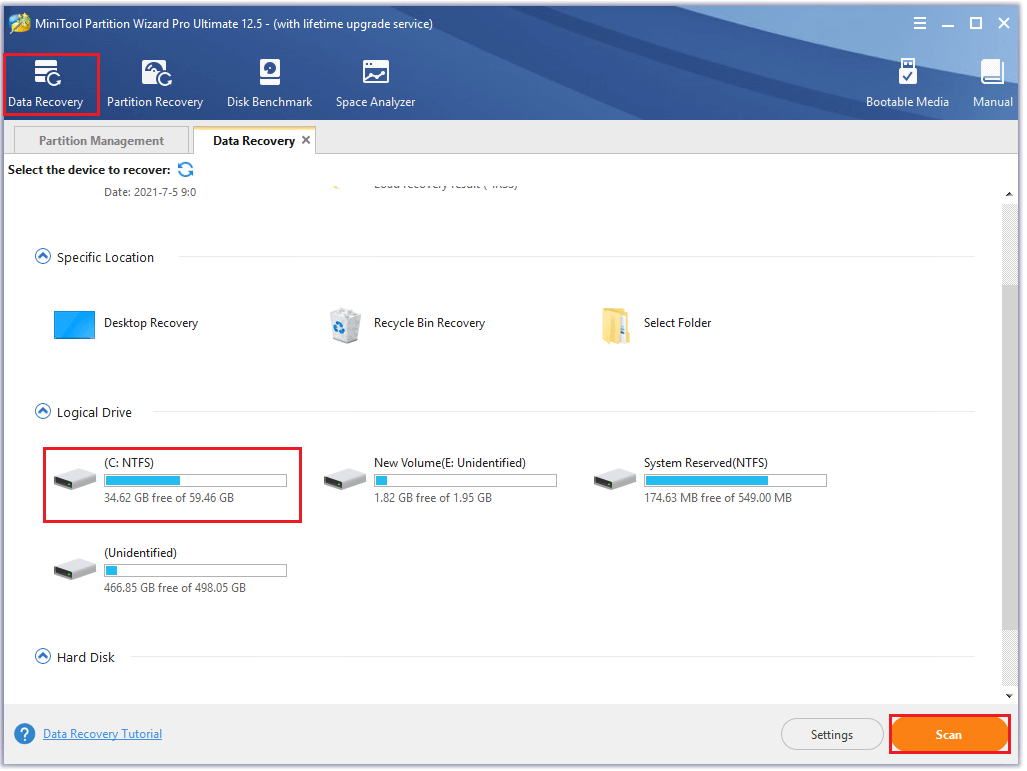This screenshot has width=1027, height=771.
Task: Open the Space Analyzer
Action: [x=374, y=82]
